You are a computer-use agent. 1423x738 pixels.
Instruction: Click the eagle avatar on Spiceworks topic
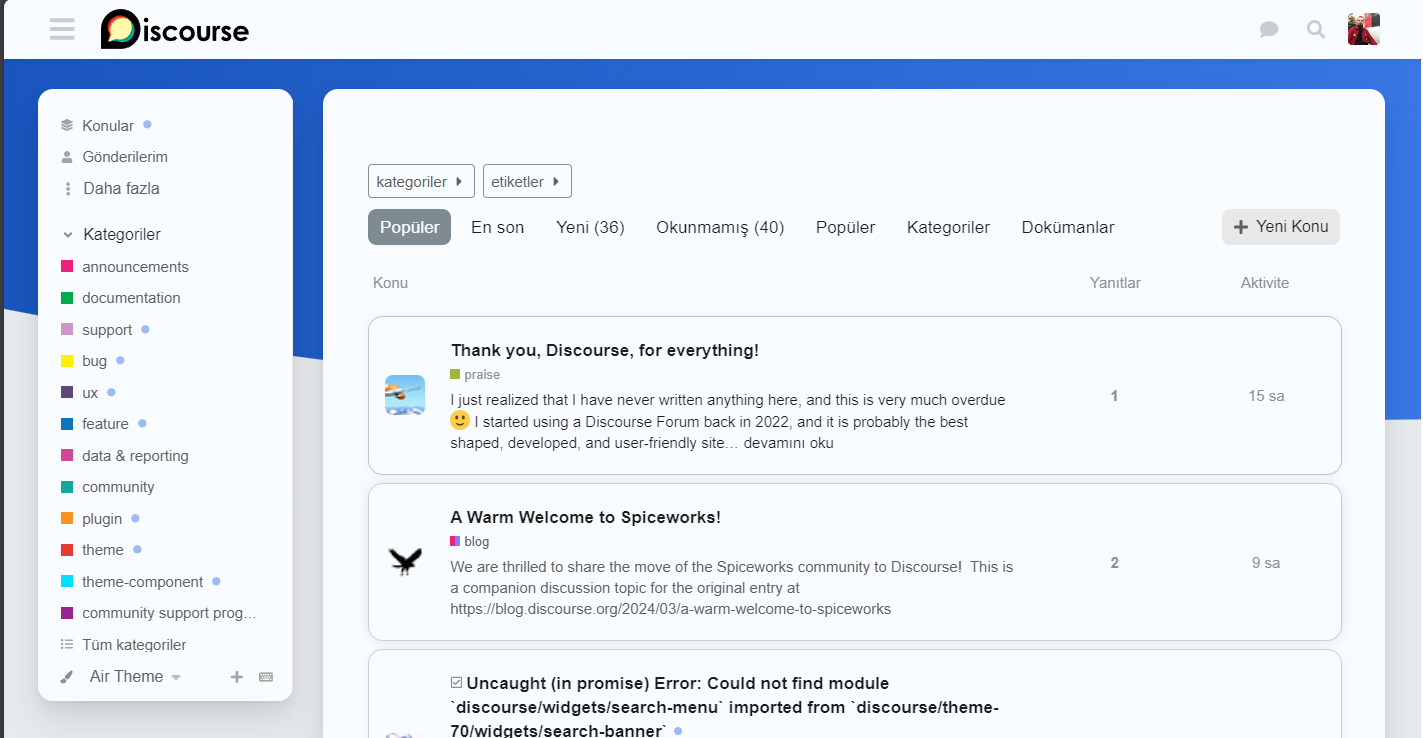(x=405, y=563)
